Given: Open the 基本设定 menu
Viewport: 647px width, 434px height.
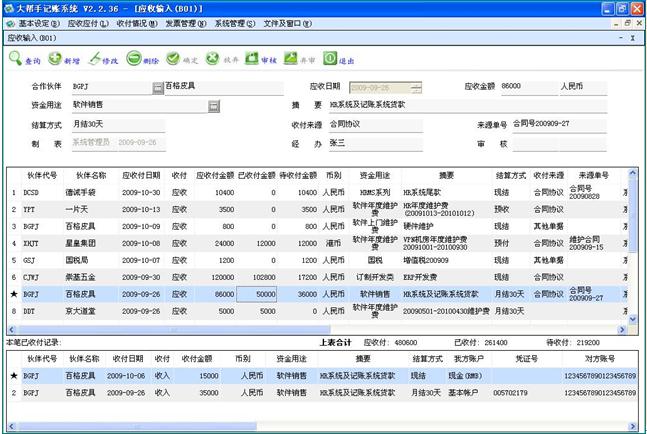Looking at the screenshot, I should [39, 24].
